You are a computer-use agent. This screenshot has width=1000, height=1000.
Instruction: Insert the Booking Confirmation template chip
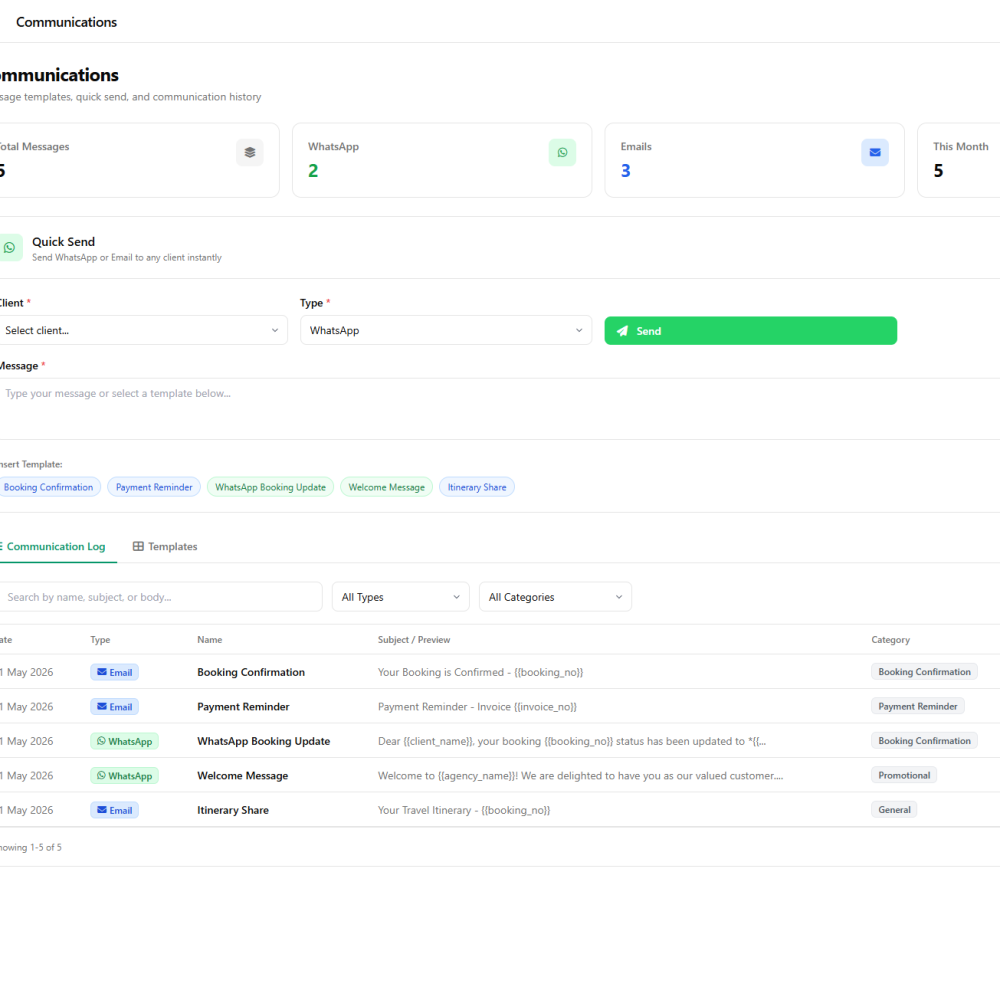click(x=48, y=487)
